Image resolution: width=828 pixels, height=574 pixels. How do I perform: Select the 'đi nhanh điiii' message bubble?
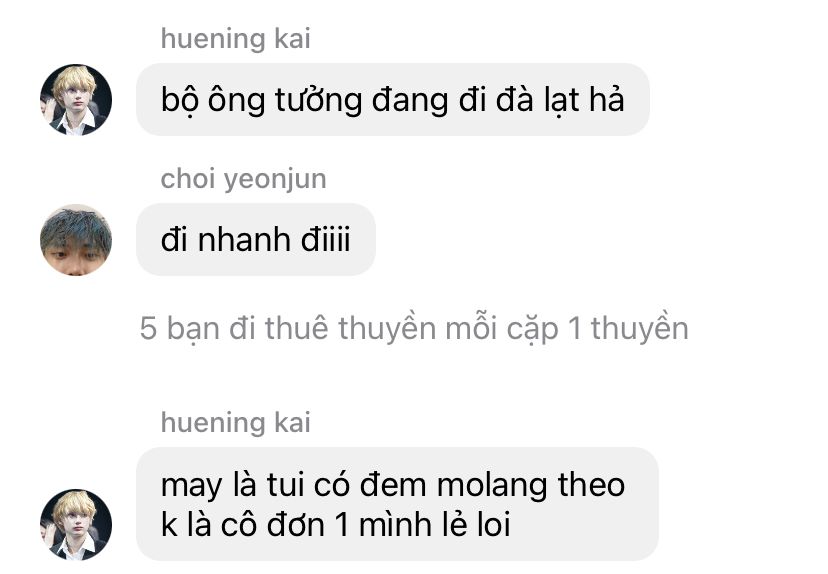pyautogui.click(x=256, y=239)
